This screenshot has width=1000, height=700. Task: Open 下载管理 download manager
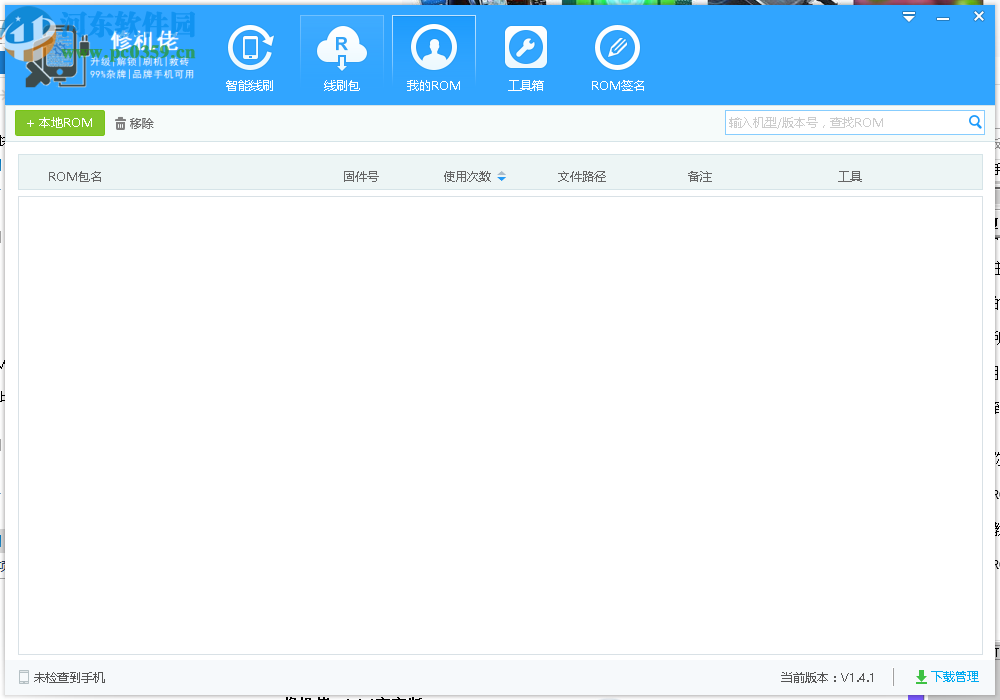(947, 677)
